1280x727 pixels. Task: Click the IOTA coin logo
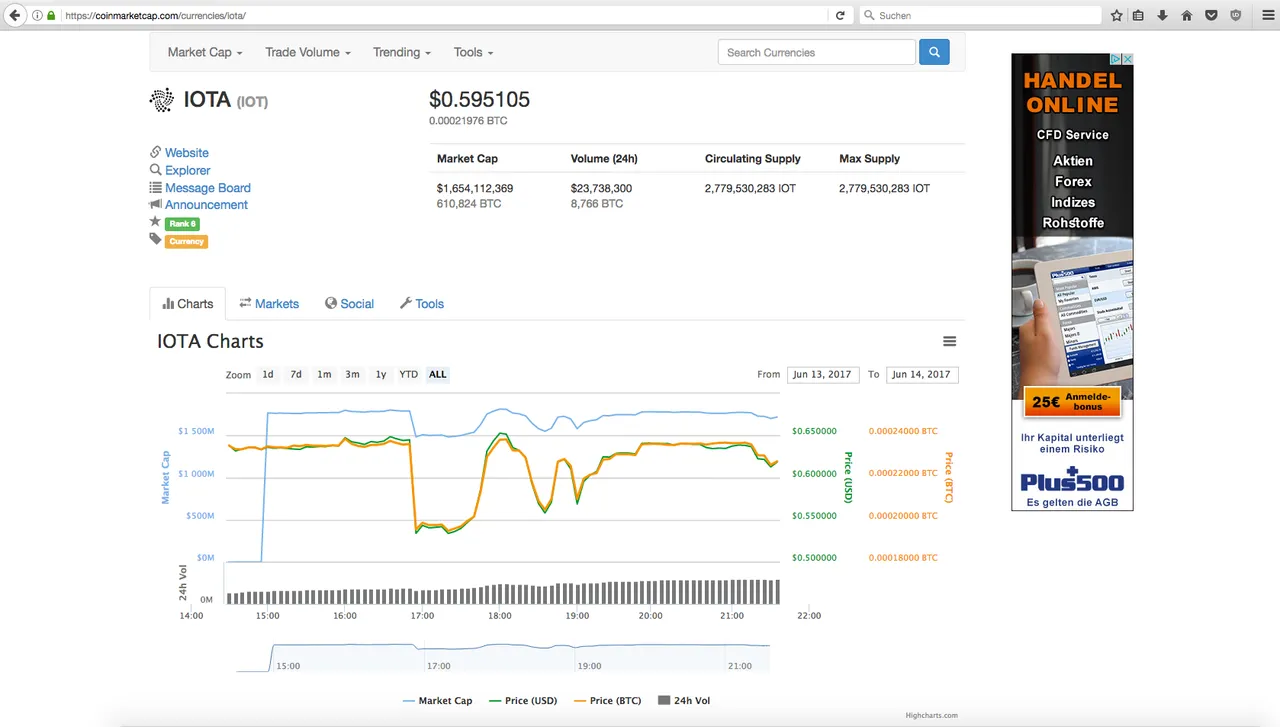coord(161,100)
